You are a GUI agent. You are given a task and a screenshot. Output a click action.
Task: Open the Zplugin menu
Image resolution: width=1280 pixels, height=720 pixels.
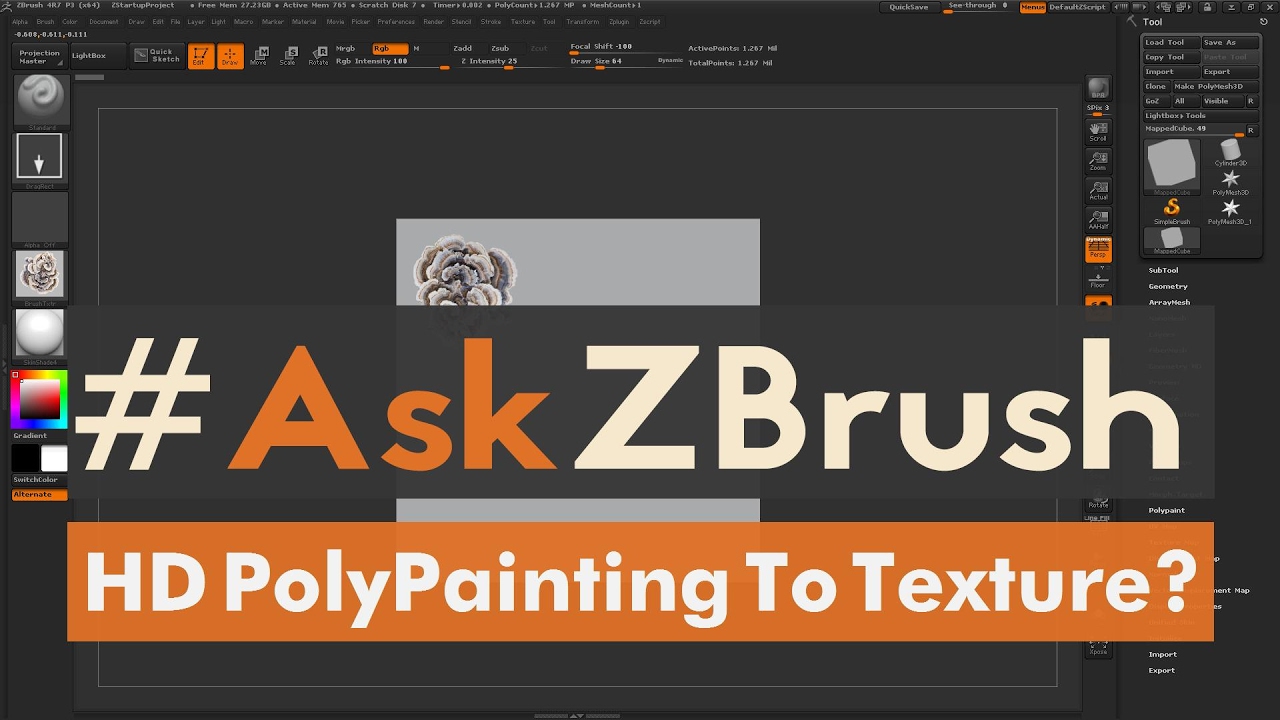(x=619, y=21)
